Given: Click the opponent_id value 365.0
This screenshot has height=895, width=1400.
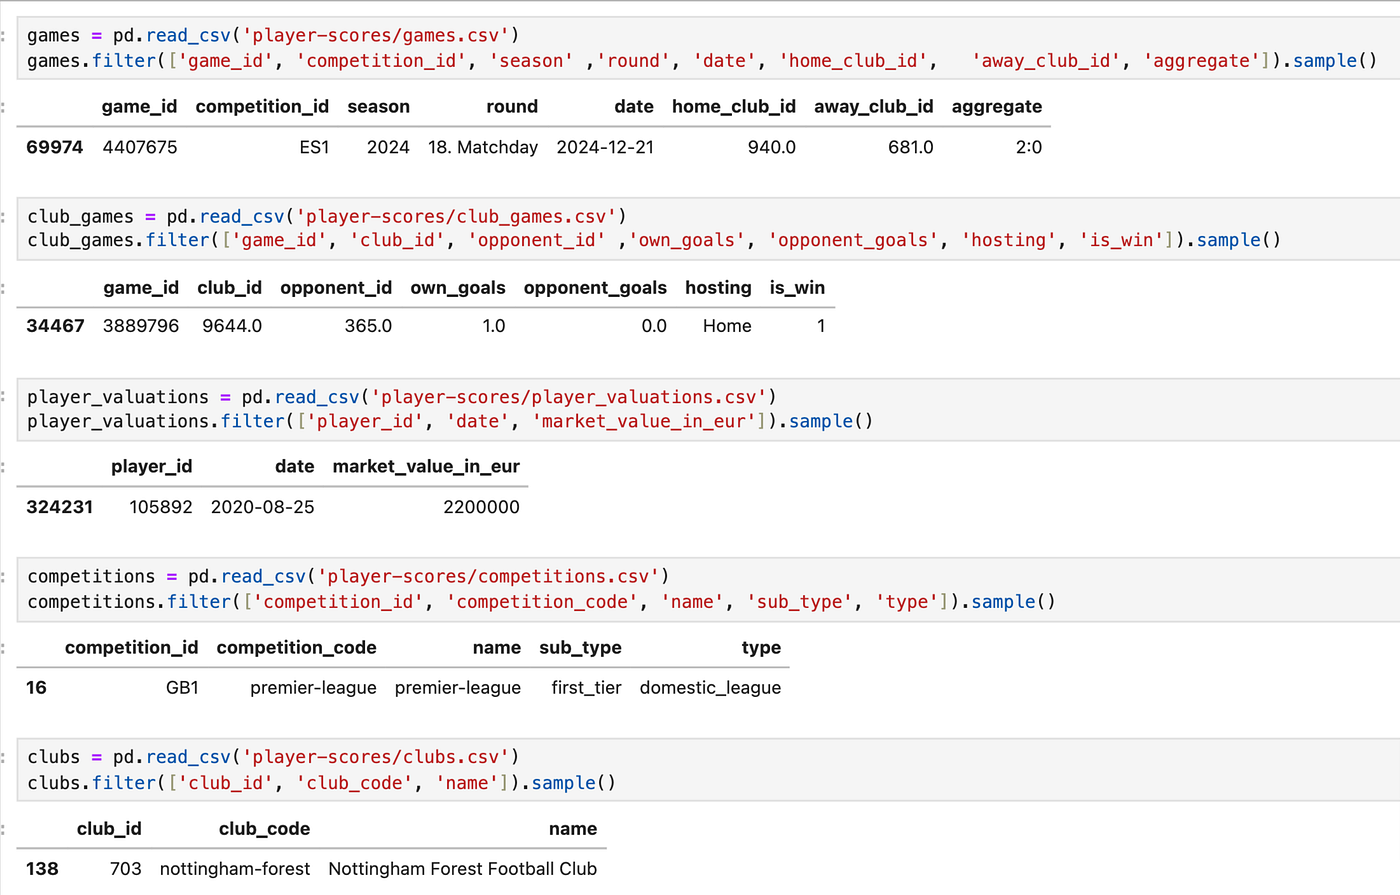Looking at the screenshot, I should tap(368, 326).
